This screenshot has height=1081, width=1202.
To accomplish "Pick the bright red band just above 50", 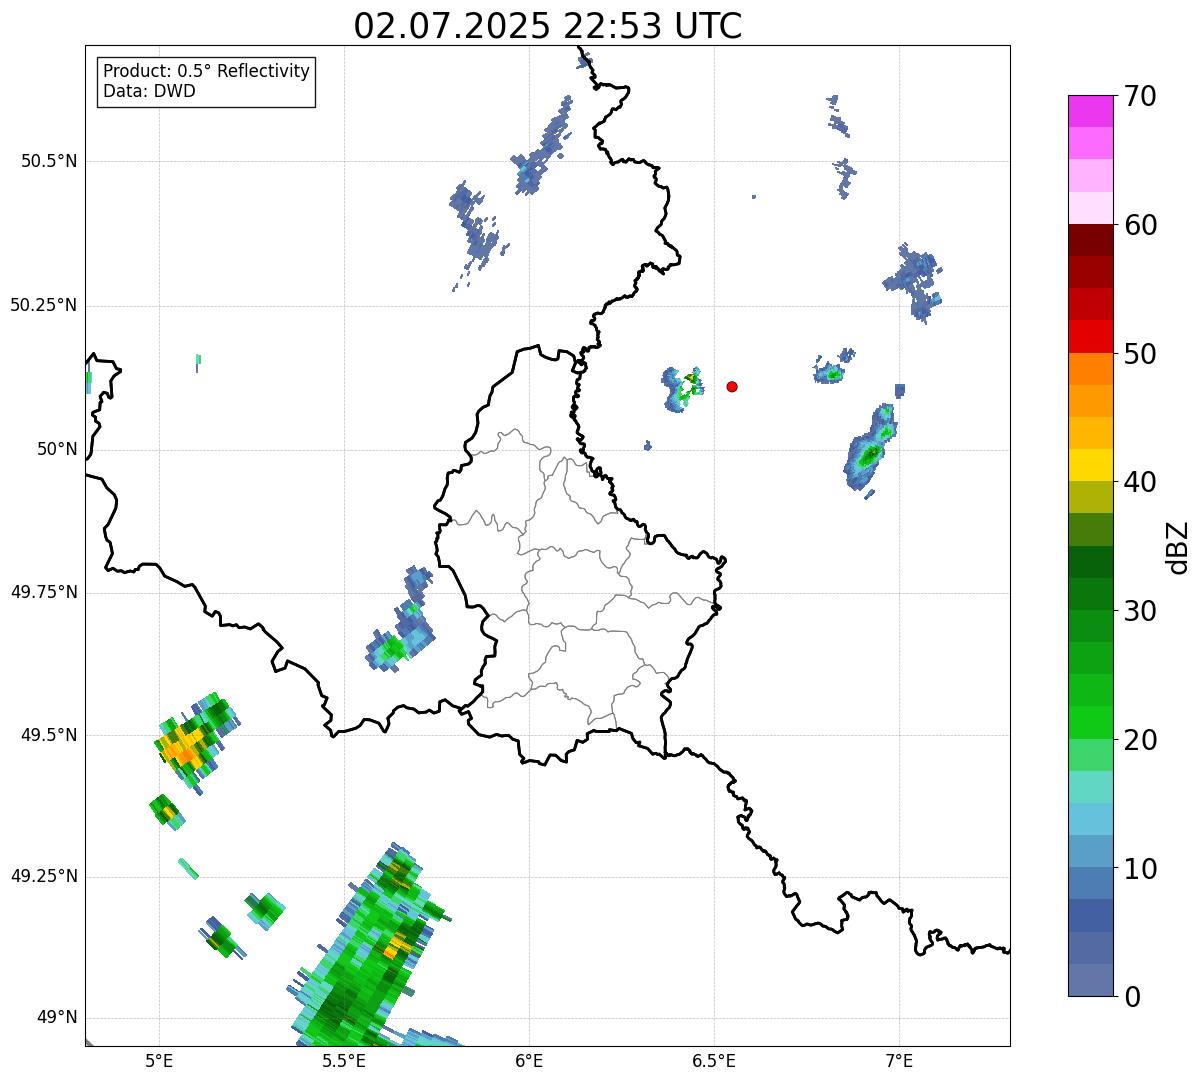I will tap(1091, 337).
